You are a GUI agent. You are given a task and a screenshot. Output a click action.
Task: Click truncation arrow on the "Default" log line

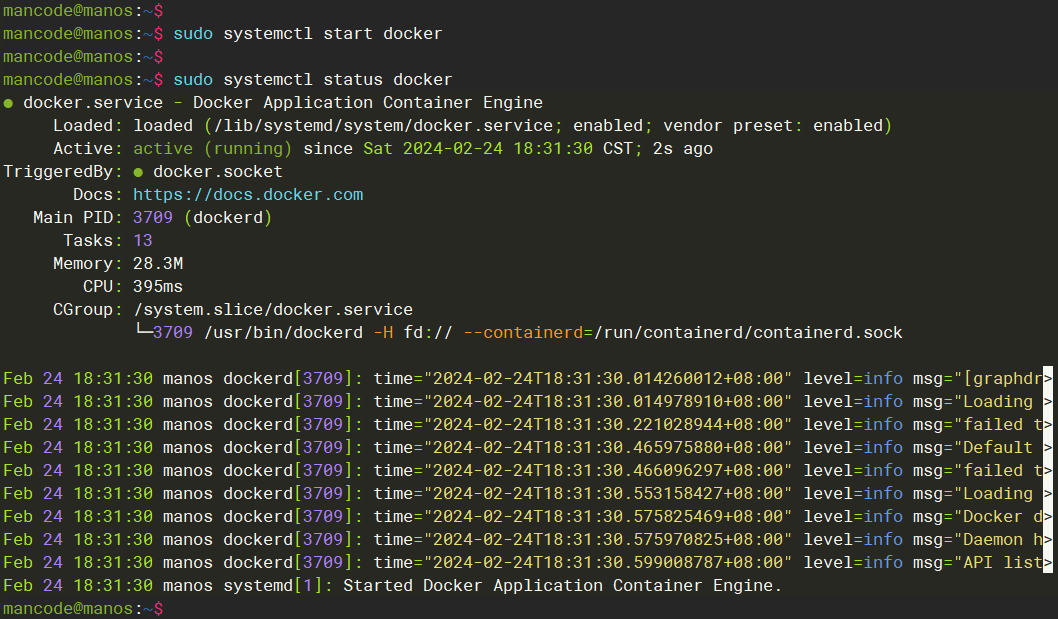[1048, 447]
